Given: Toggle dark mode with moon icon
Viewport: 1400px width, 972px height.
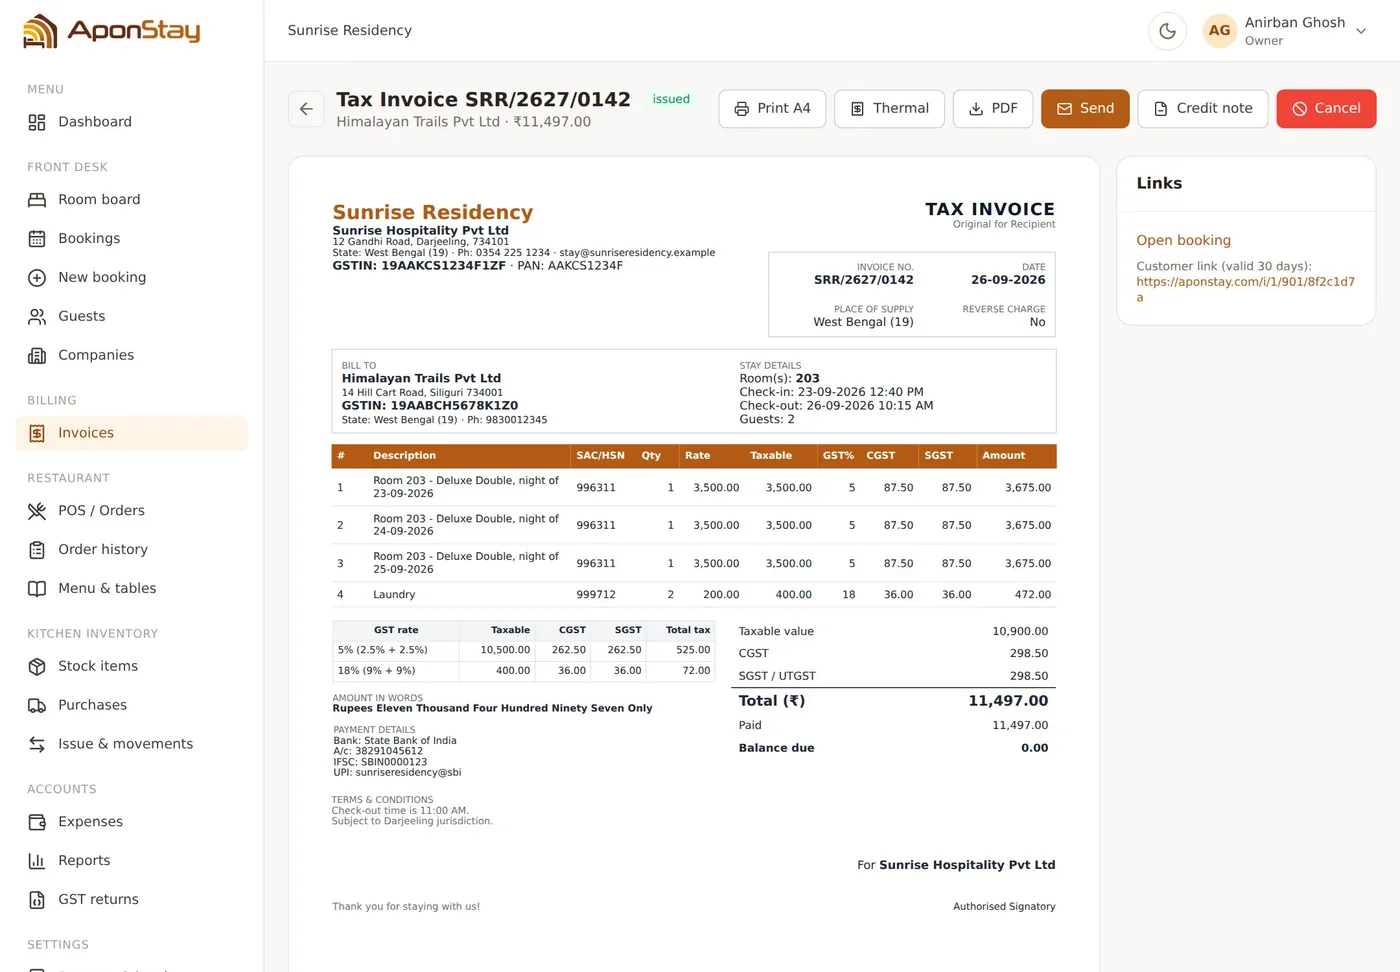Looking at the screenshot, I should pos(1167,31).
